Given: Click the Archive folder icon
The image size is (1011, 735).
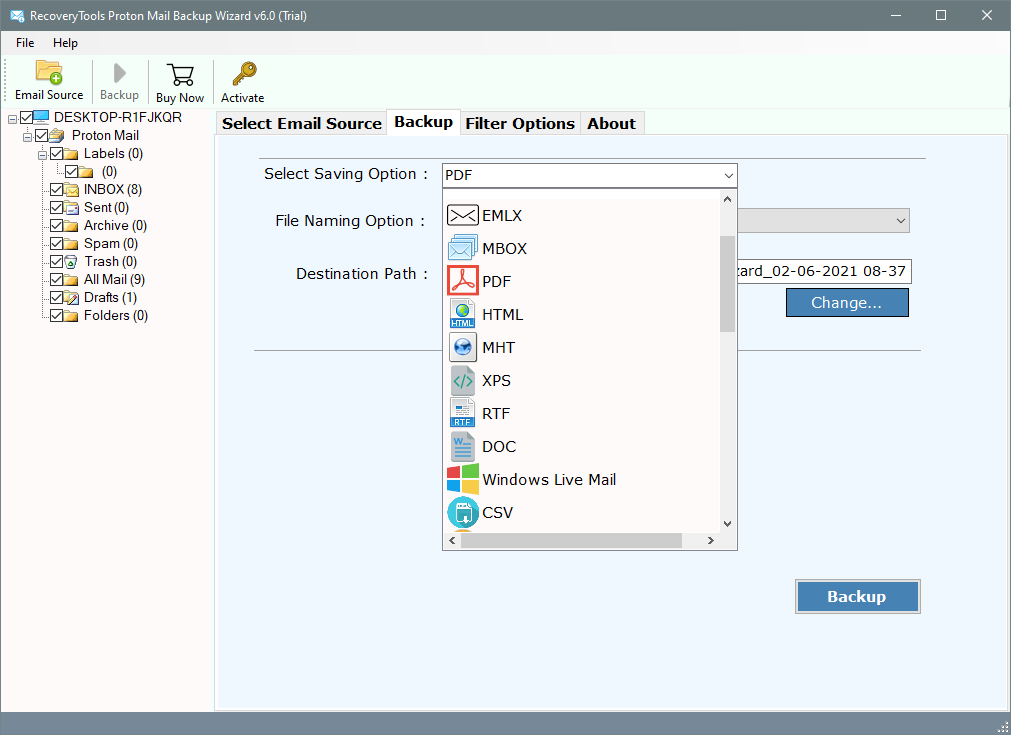Looking at the screenshot, I should point(72,226).
